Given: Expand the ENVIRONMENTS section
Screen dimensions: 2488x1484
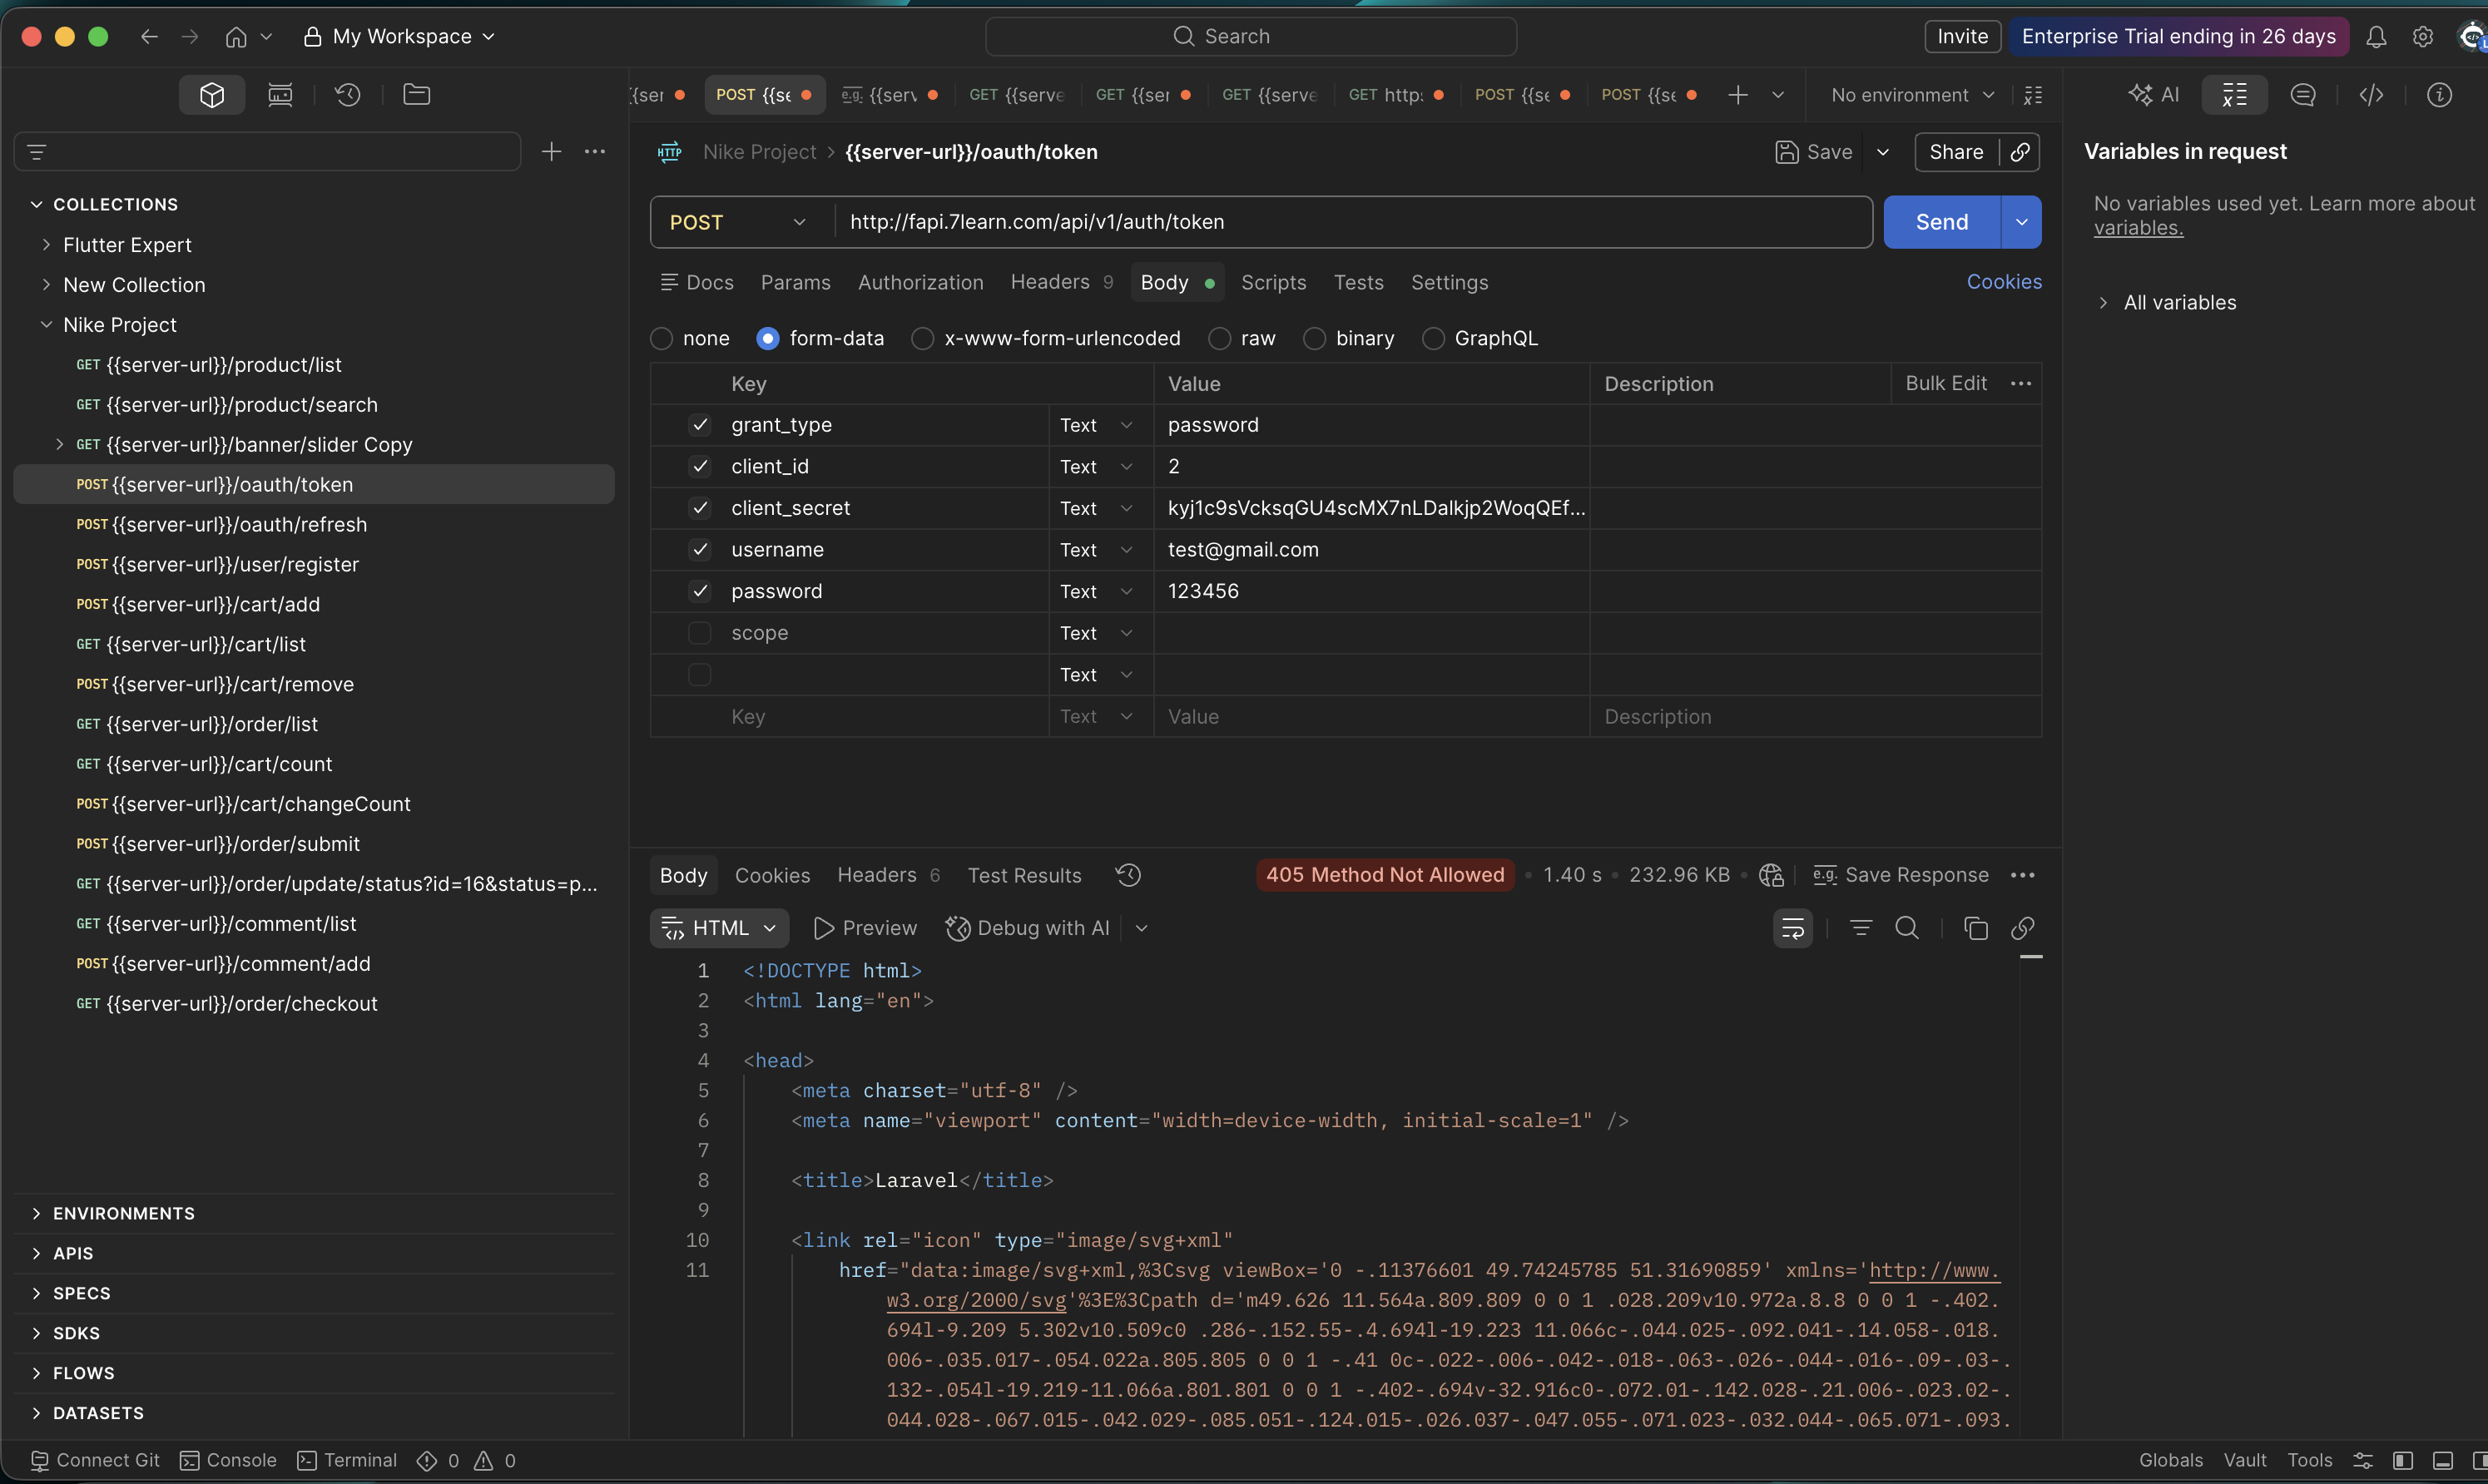Looking at the screenshot, I should pyautogui.click(x=36, y=1214).
